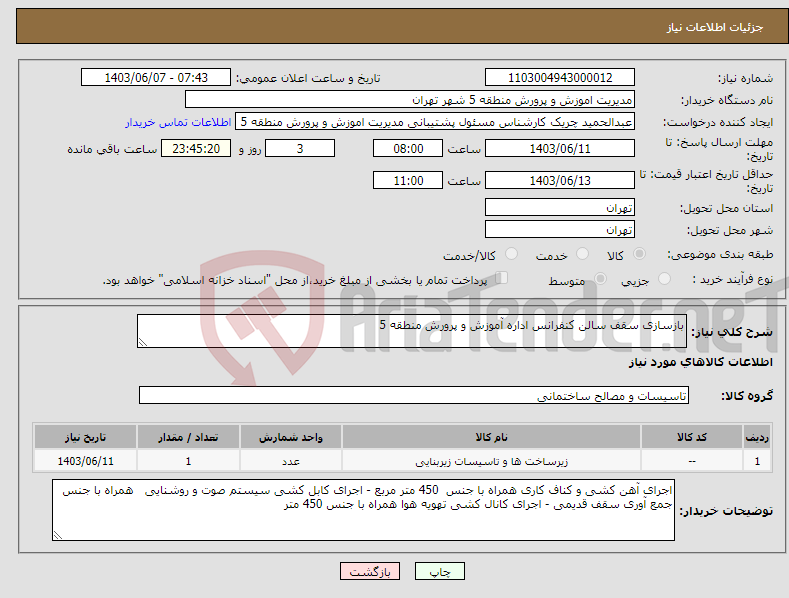Select the جزیی purchase type radio
789x598 pixels.
click(664, 278)
